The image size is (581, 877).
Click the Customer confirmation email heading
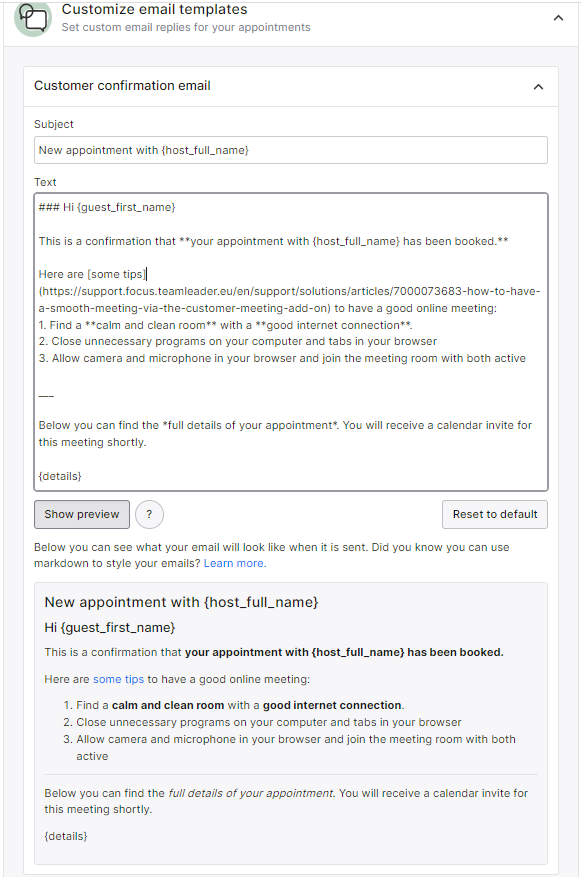tap(122, 86)
